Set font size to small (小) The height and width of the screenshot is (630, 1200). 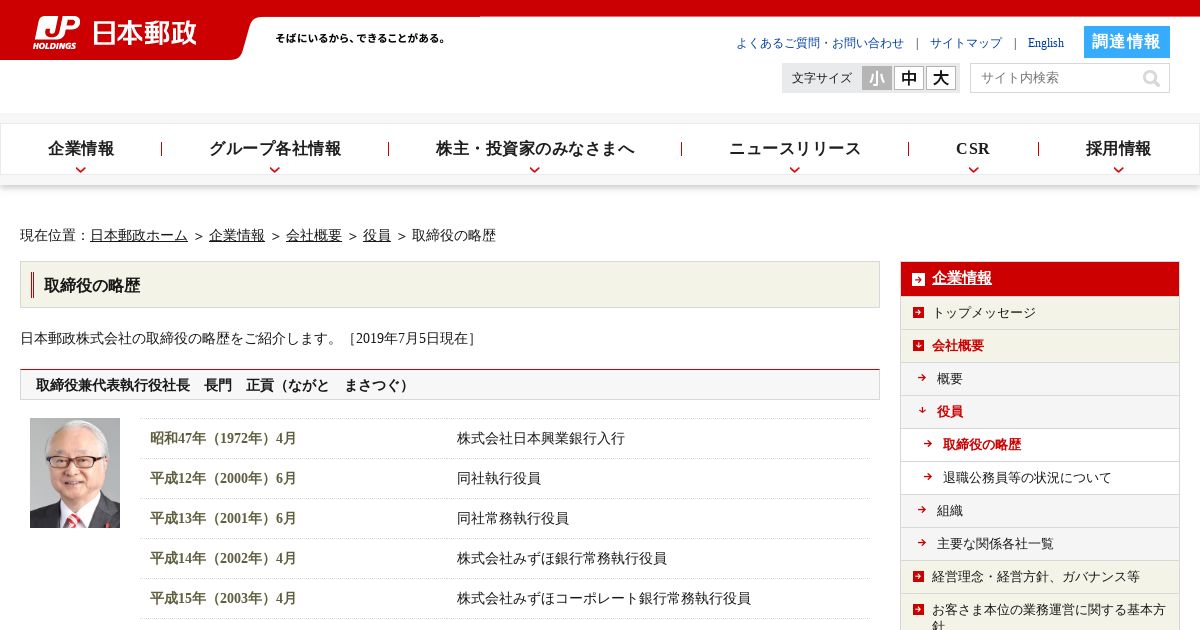click(x=877, y=78)
